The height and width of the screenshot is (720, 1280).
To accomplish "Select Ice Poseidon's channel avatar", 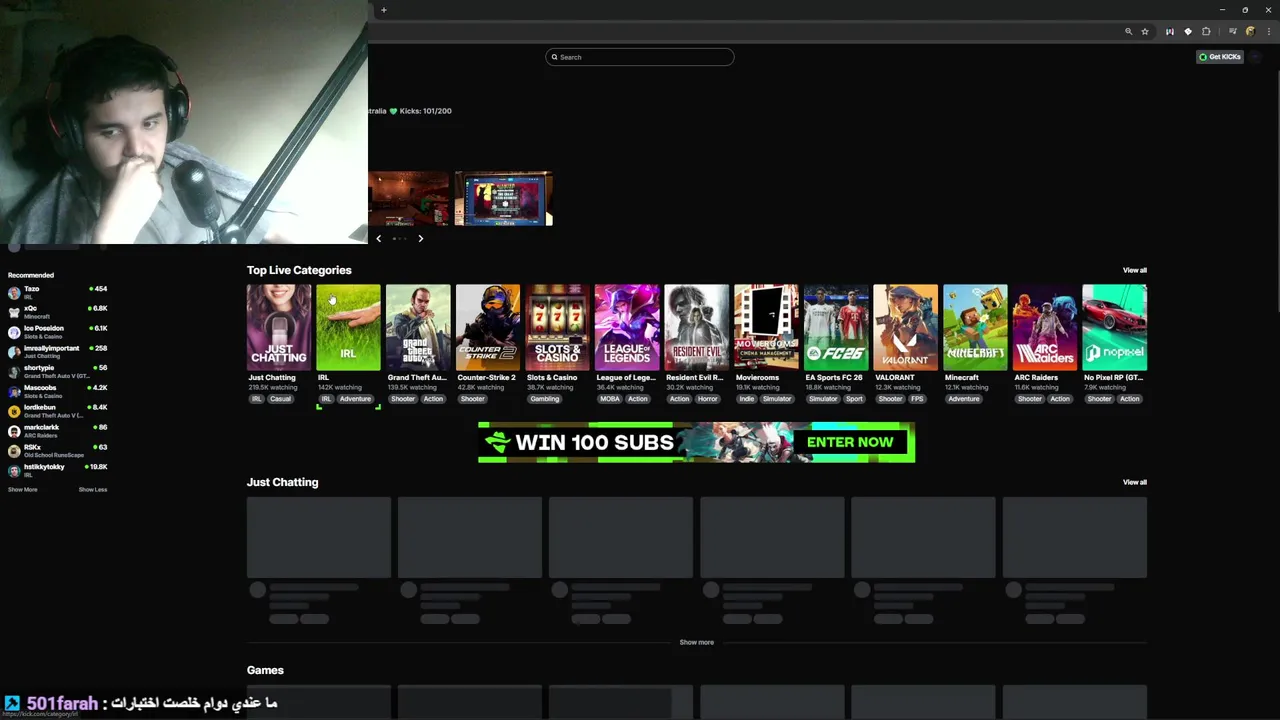I will click(14, 332).
